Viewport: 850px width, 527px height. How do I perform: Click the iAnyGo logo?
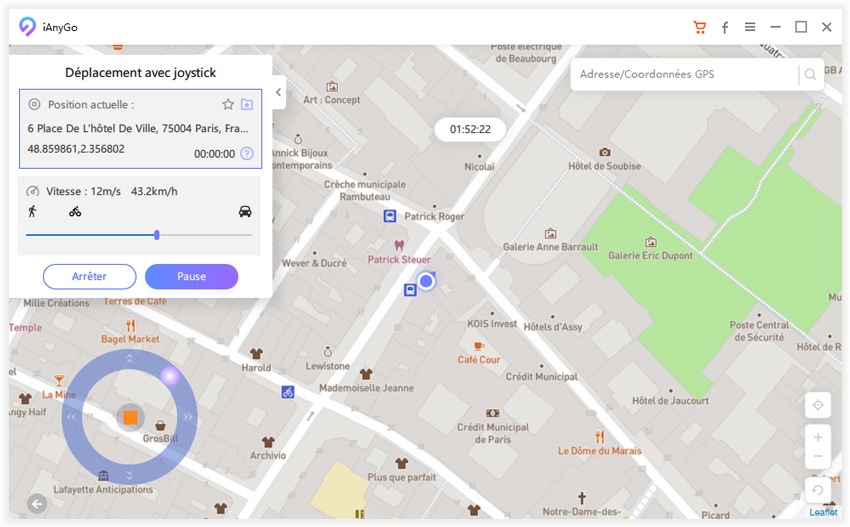click(27, 27)
